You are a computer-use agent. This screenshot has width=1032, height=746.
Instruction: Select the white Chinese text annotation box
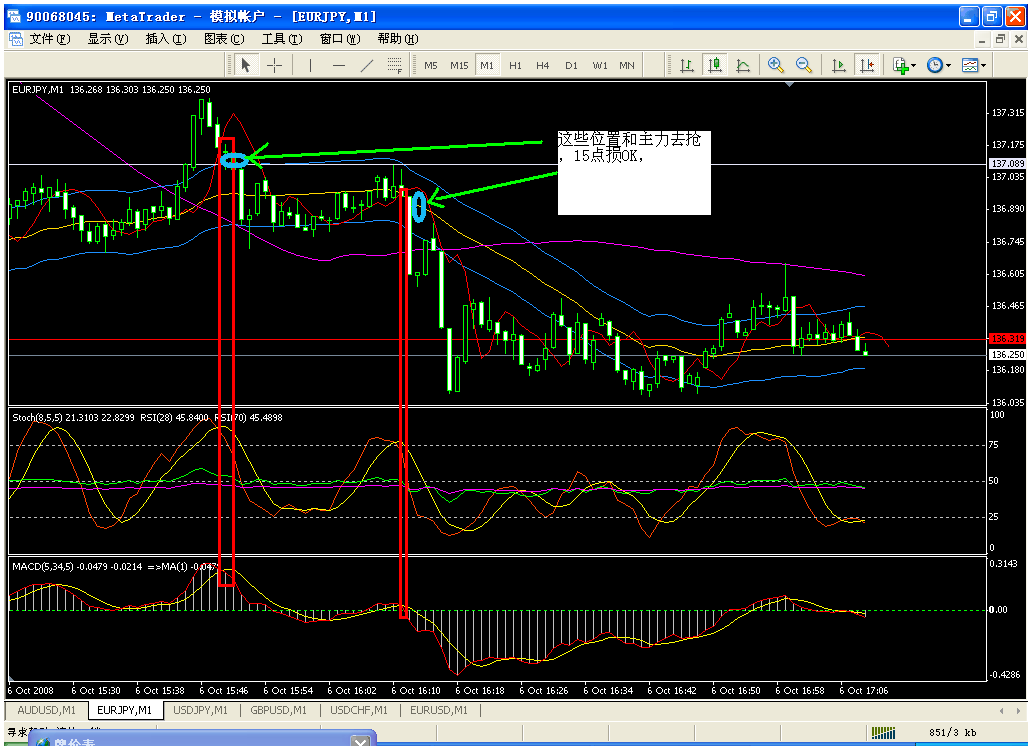click(634, 173)
